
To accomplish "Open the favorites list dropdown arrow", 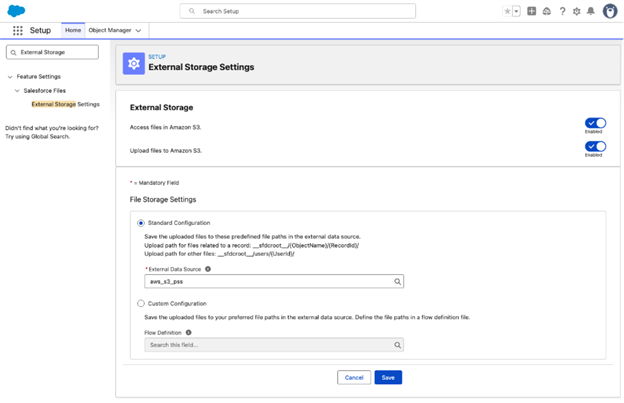I will pos(517,11).
